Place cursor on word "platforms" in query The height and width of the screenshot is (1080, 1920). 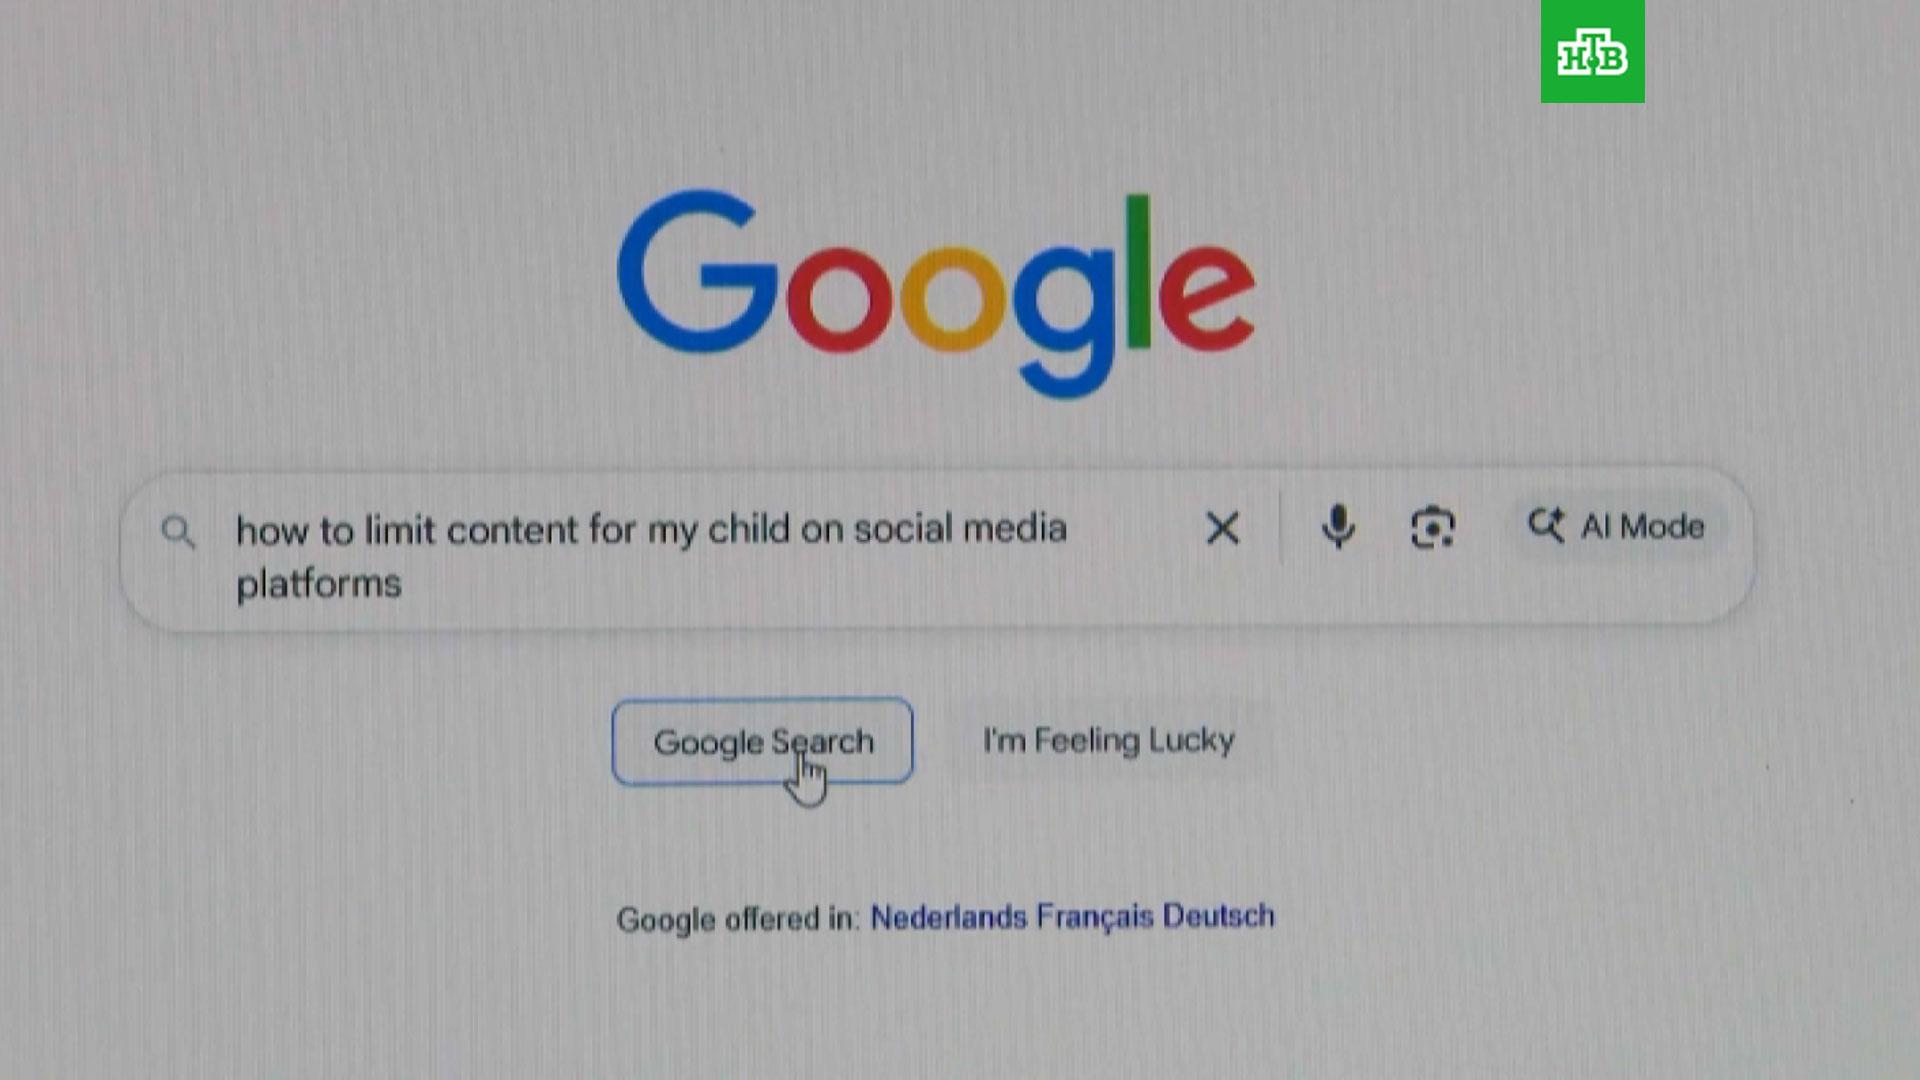(x=318, y=584)
